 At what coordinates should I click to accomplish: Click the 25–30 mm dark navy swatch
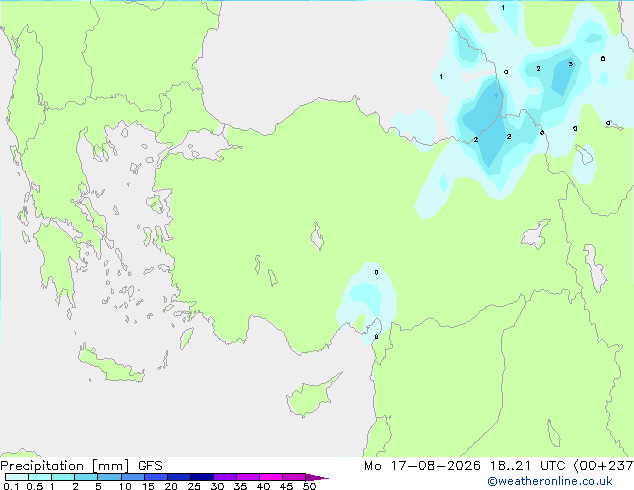(201, 477)
